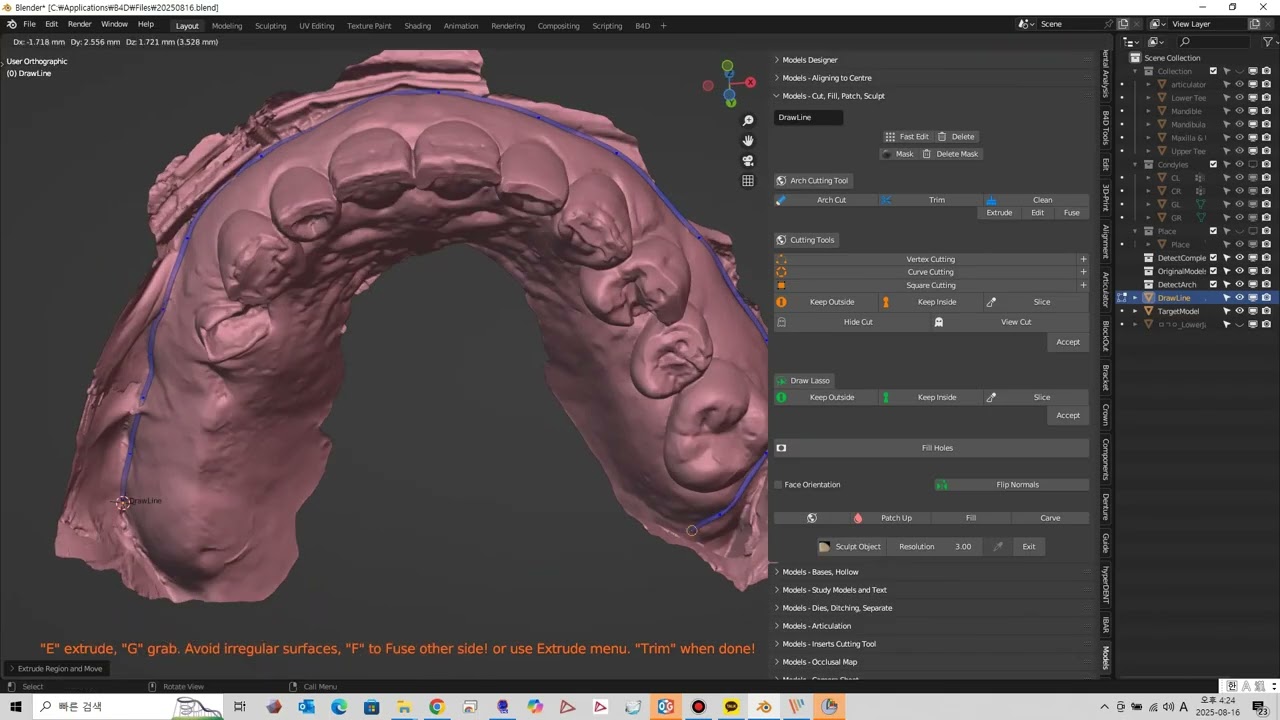Toggle DrawLine render camera icon
1280x720 pixels.
coord(1266,297)
